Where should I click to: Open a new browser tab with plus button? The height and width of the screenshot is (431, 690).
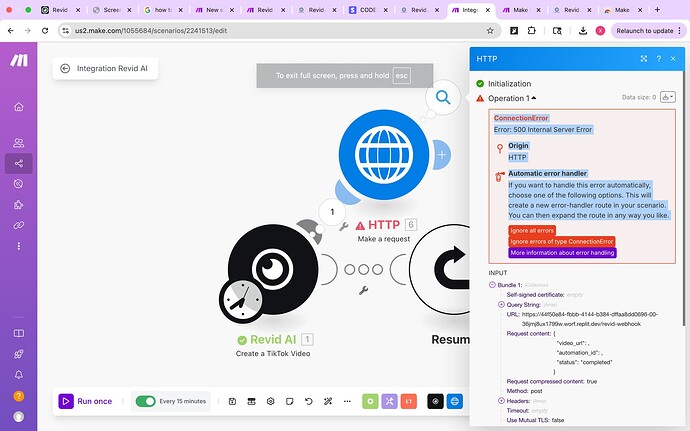[657, 9]
